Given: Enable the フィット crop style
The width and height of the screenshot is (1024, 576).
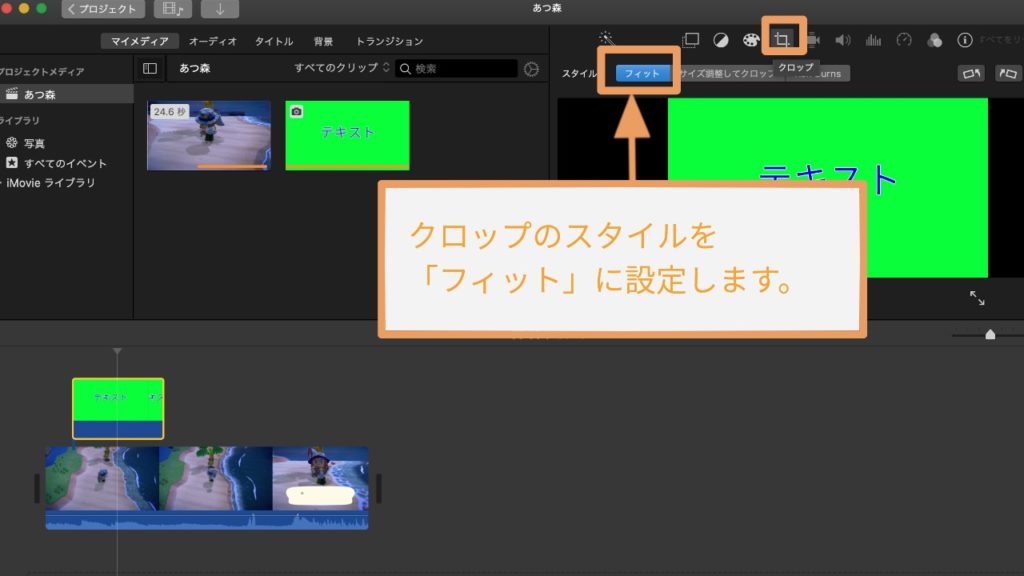Looking at the screenshot, I should point(640,72).
